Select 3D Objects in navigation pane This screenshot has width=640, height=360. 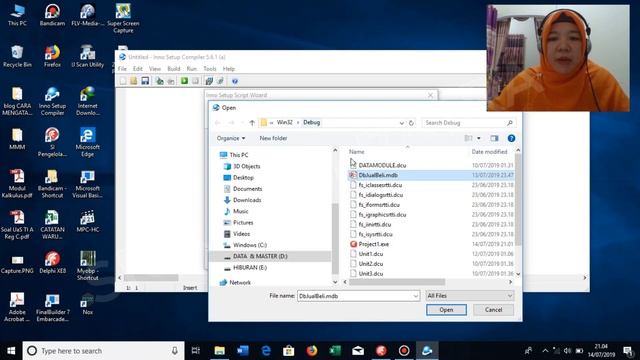click(x=247, y=166)
